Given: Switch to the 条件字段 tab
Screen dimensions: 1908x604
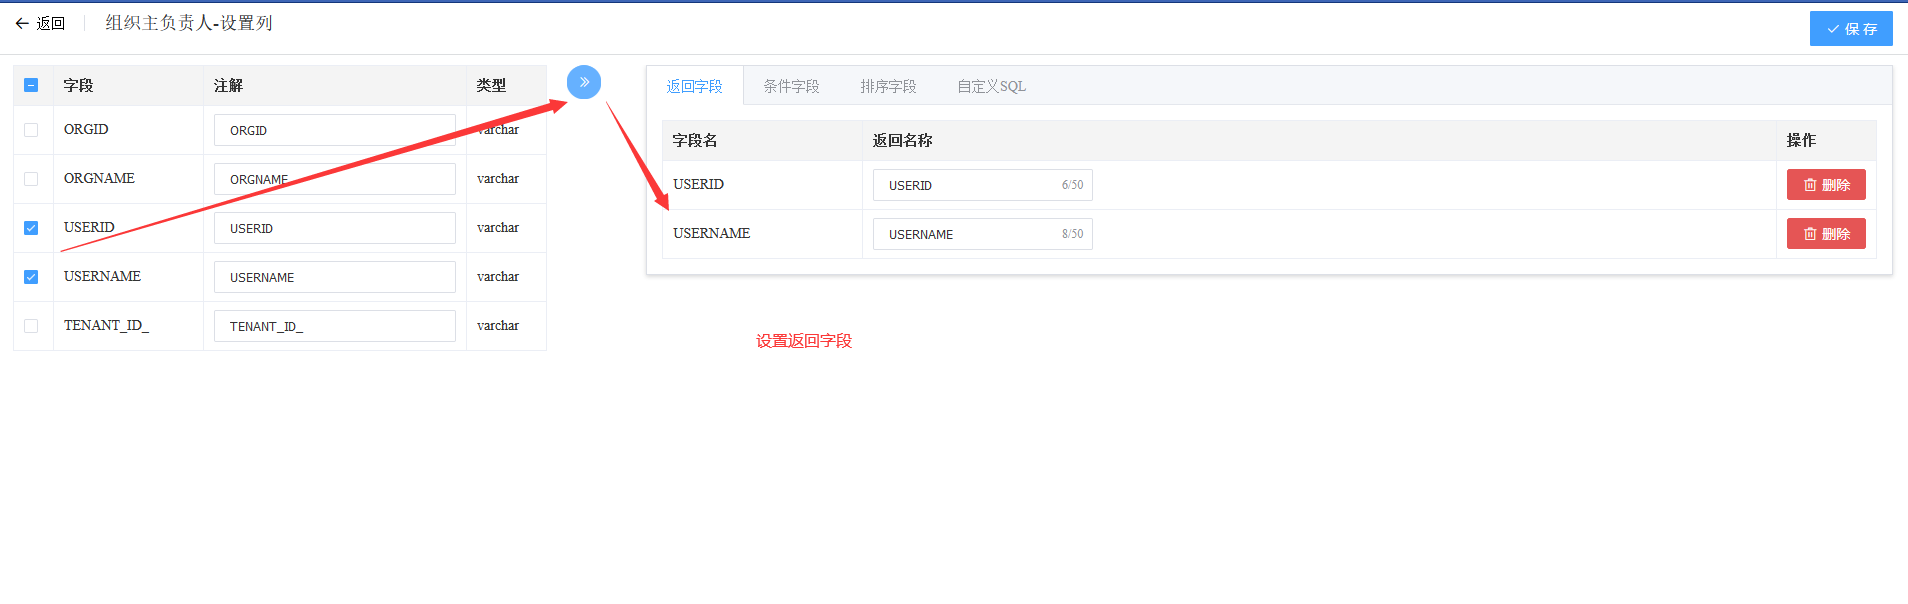Looking at the screenshot, I should [x=791, y=87].
